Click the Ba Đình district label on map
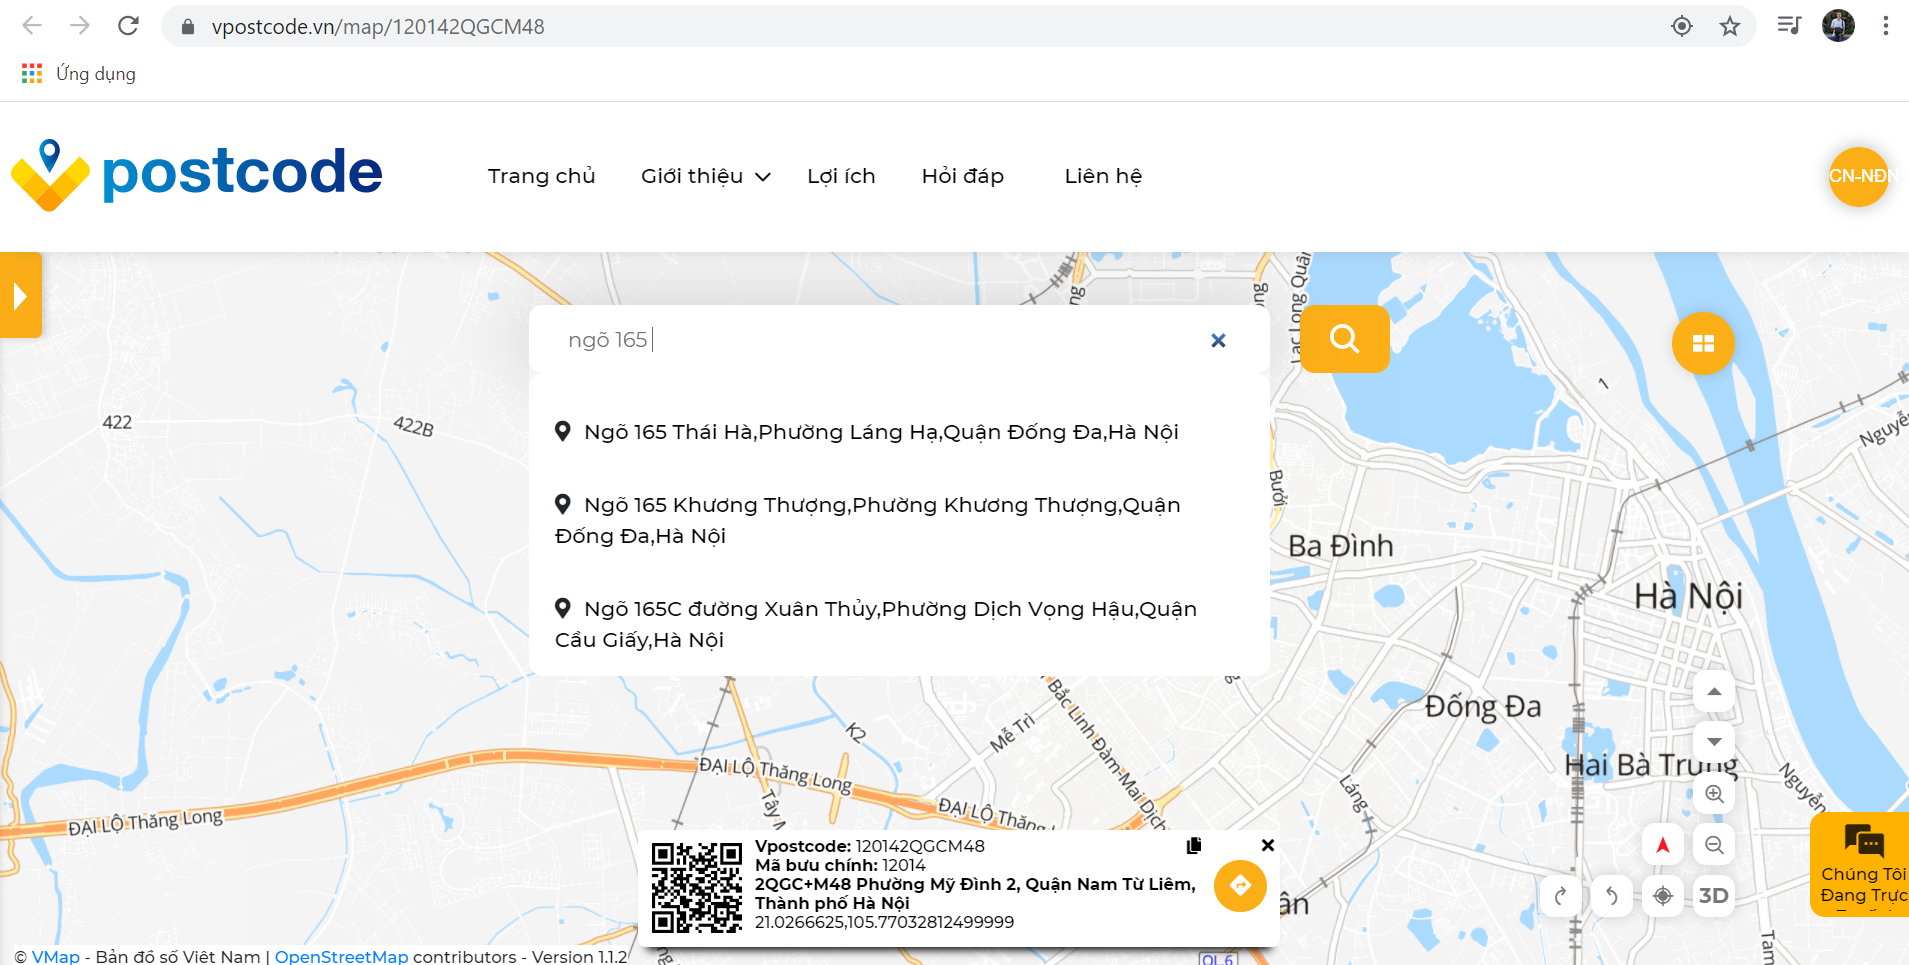The width and height of the screenshot is (1909, 965). click(x=1340, y=546)
